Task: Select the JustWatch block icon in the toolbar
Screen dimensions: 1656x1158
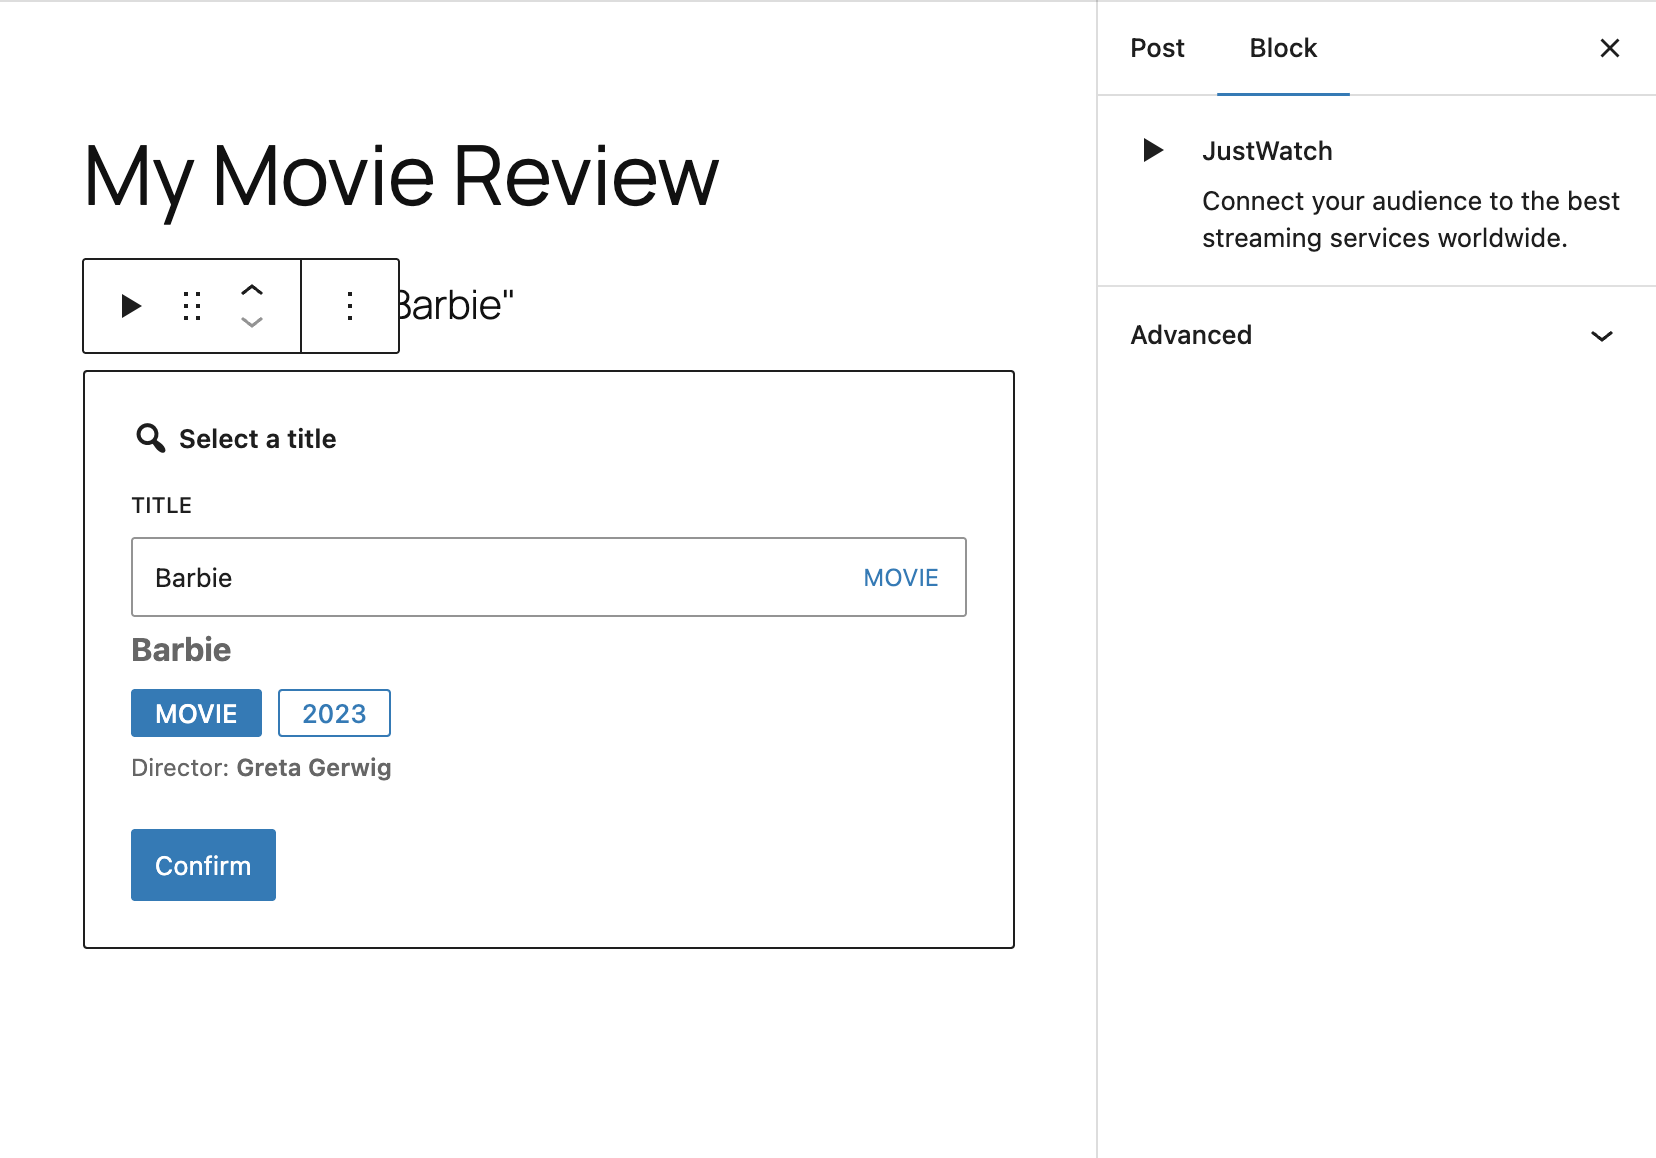Action: [129, 306]
